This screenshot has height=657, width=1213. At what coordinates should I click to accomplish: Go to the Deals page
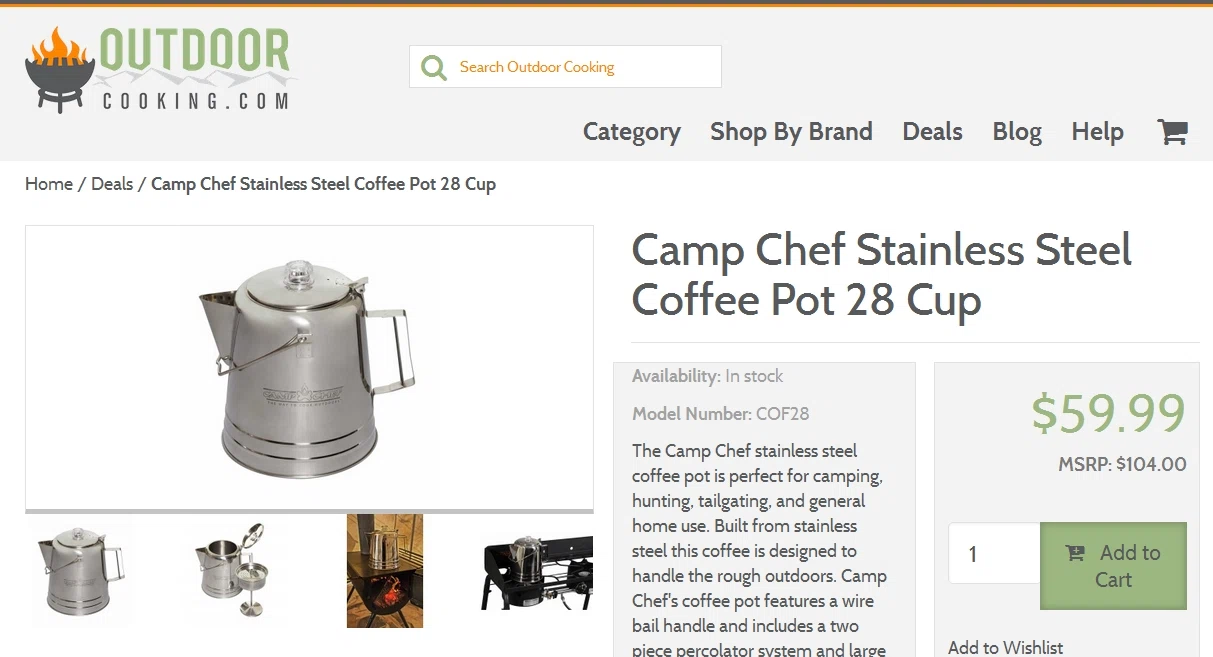(x=932, y=131)
